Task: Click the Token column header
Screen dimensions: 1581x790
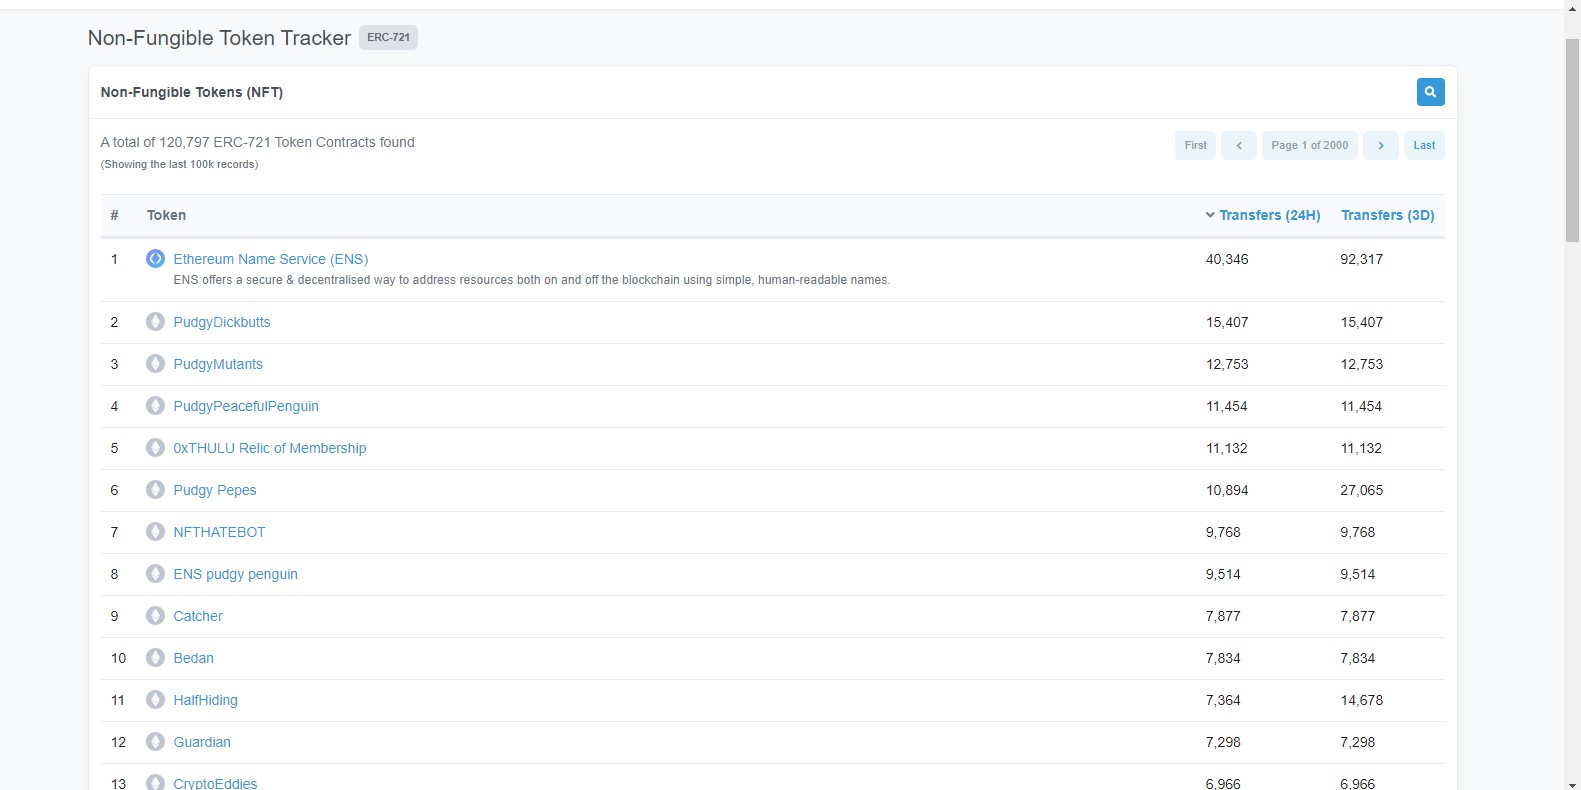Action: coord(166,215)
